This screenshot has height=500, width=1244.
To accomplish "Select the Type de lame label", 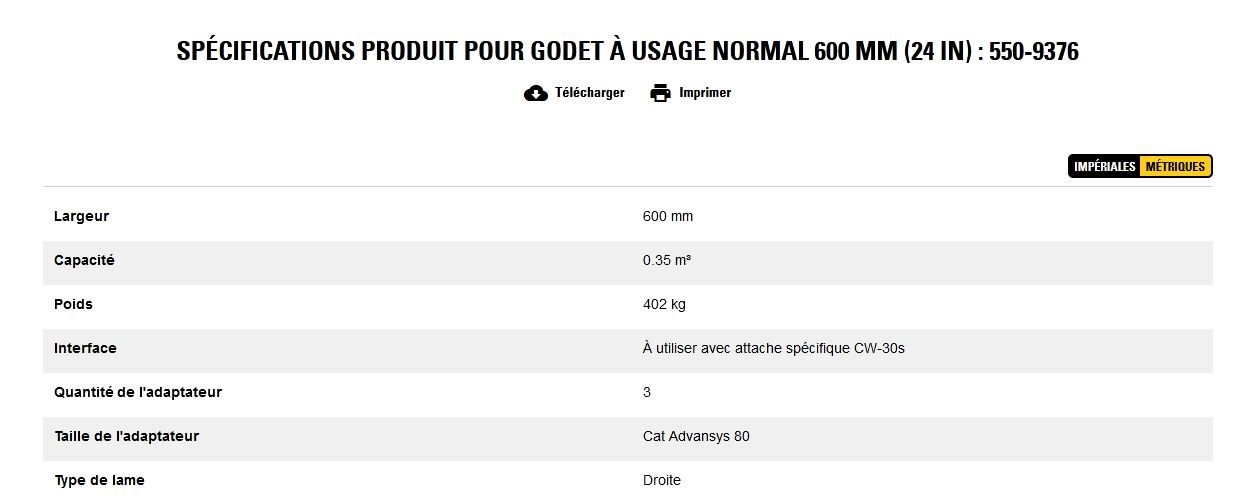I will [x=99, y=480].
